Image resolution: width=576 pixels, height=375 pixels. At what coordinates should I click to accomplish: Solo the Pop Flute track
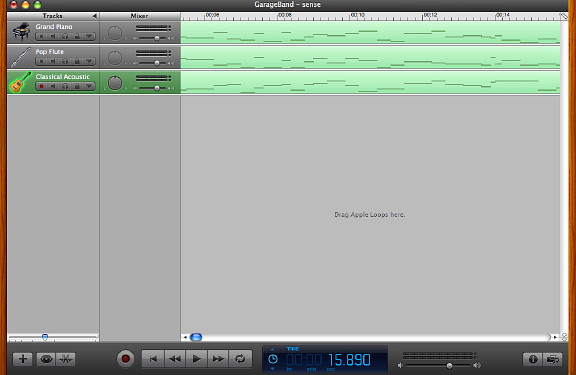[x=65, y=61]
